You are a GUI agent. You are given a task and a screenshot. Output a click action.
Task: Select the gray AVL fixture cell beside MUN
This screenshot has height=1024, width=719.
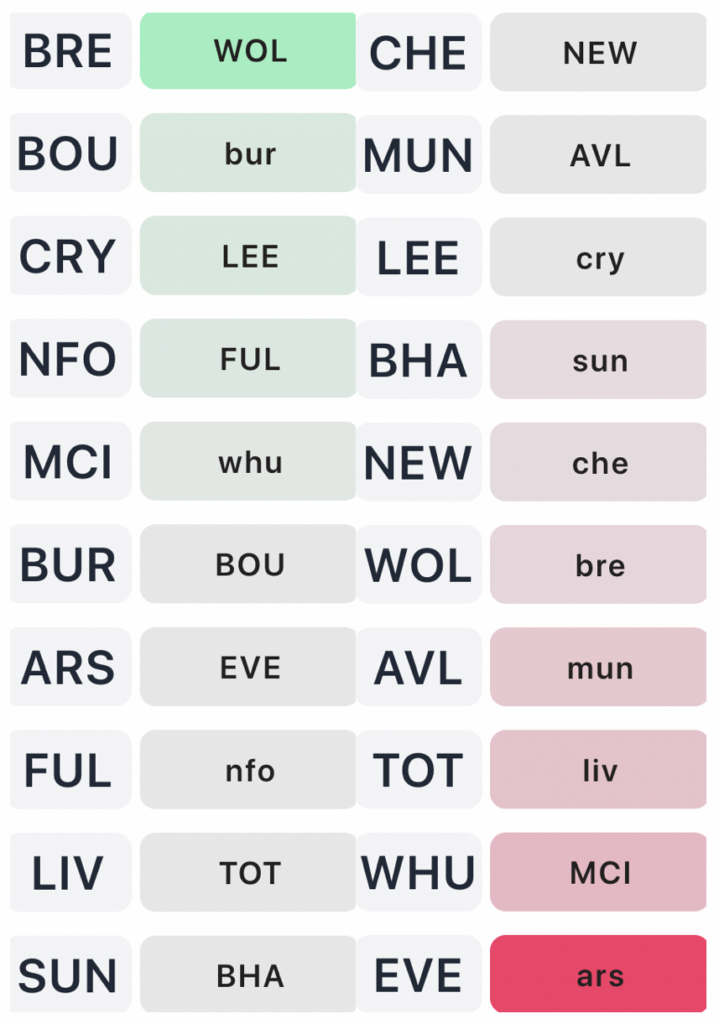[599, 155]
